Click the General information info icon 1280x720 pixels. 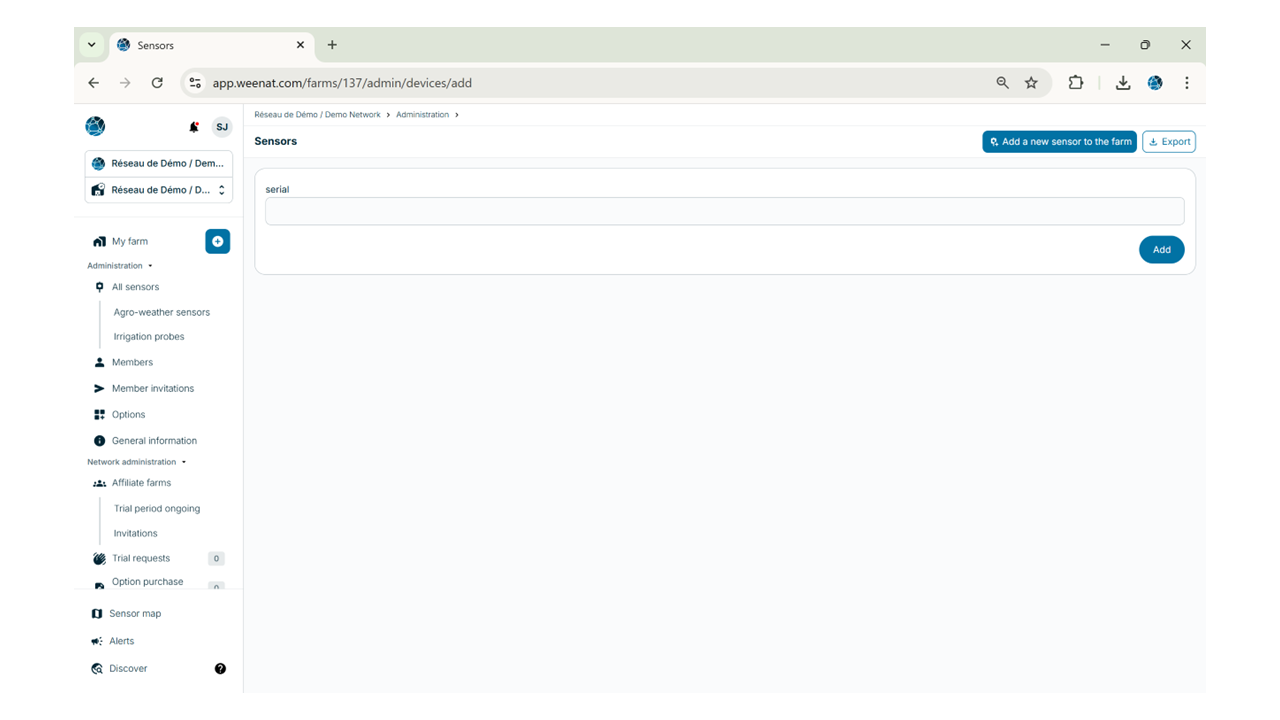(99, 441)
